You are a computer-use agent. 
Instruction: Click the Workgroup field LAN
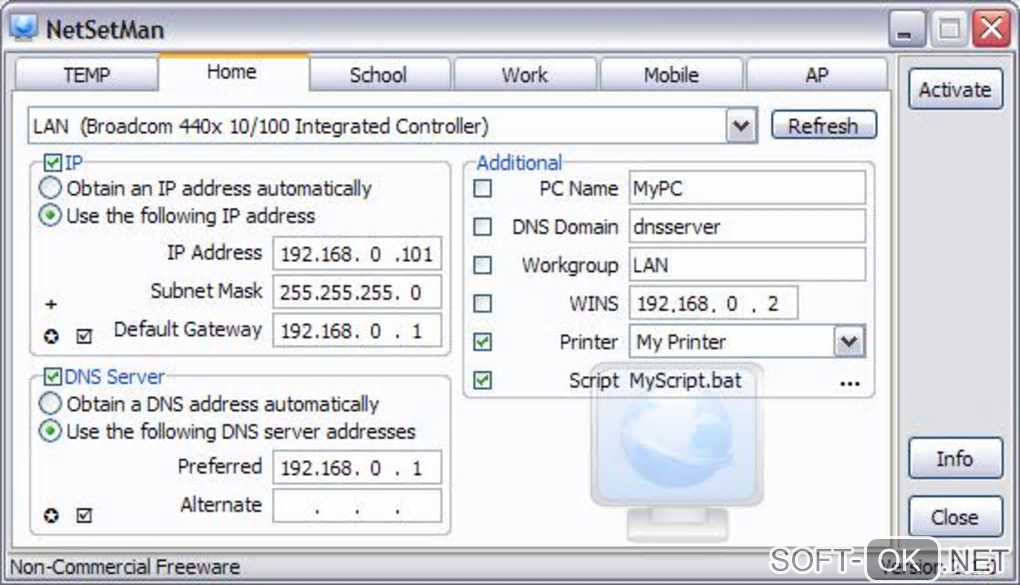tap(747, 264)
